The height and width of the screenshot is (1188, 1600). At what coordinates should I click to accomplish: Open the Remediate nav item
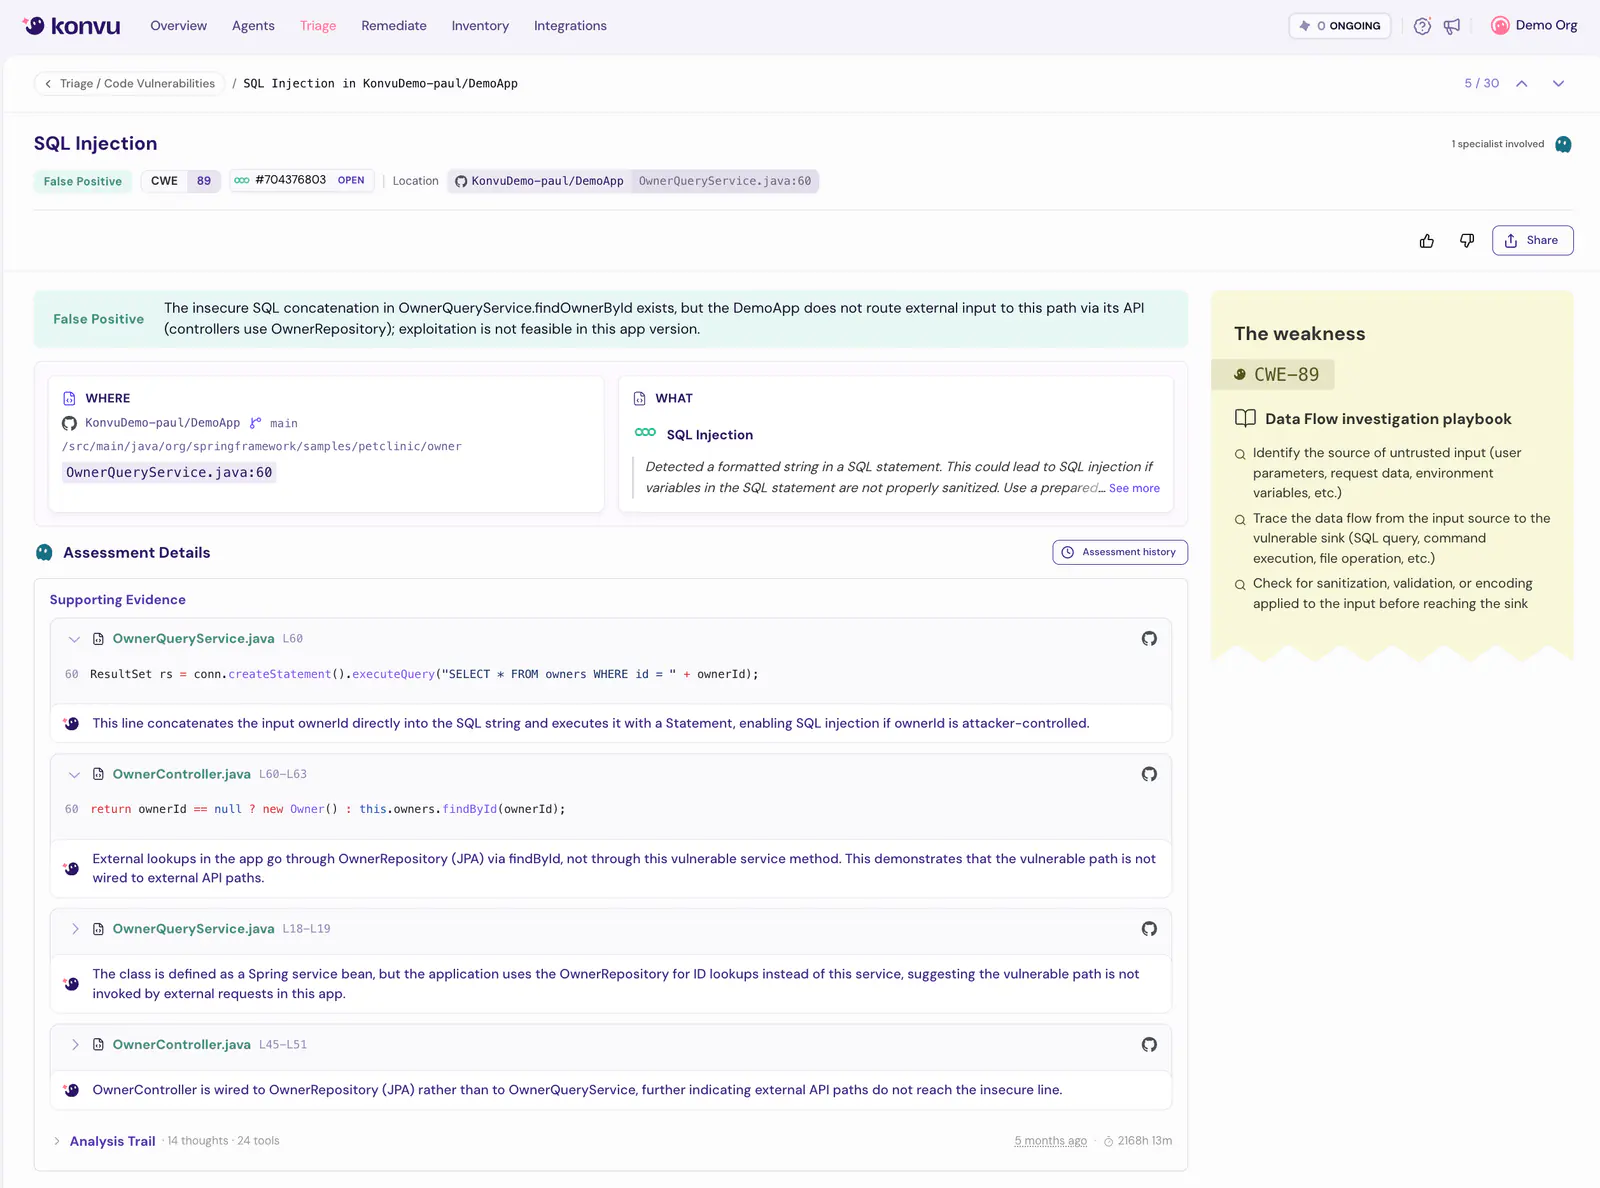click(x=394, y=26)
